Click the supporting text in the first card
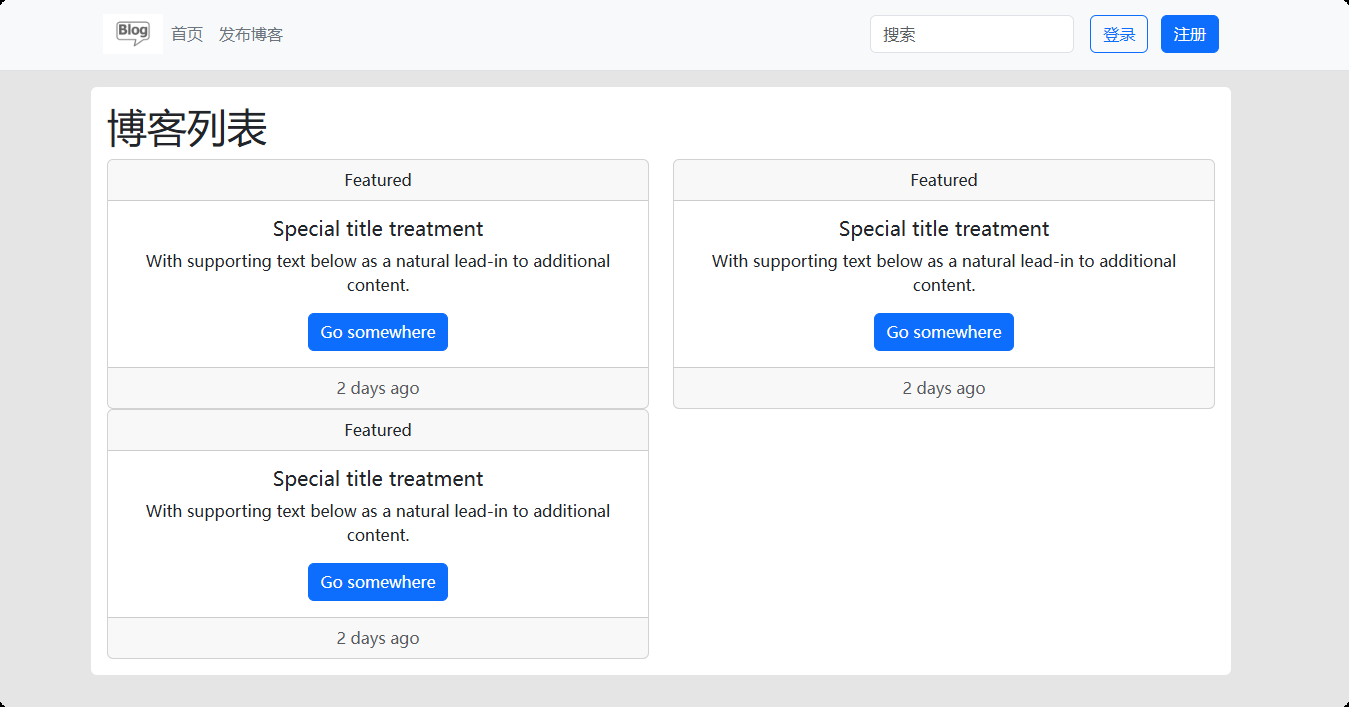This screenshot has width=1349, height=707. pyautogui.click(x=378, y=273)
